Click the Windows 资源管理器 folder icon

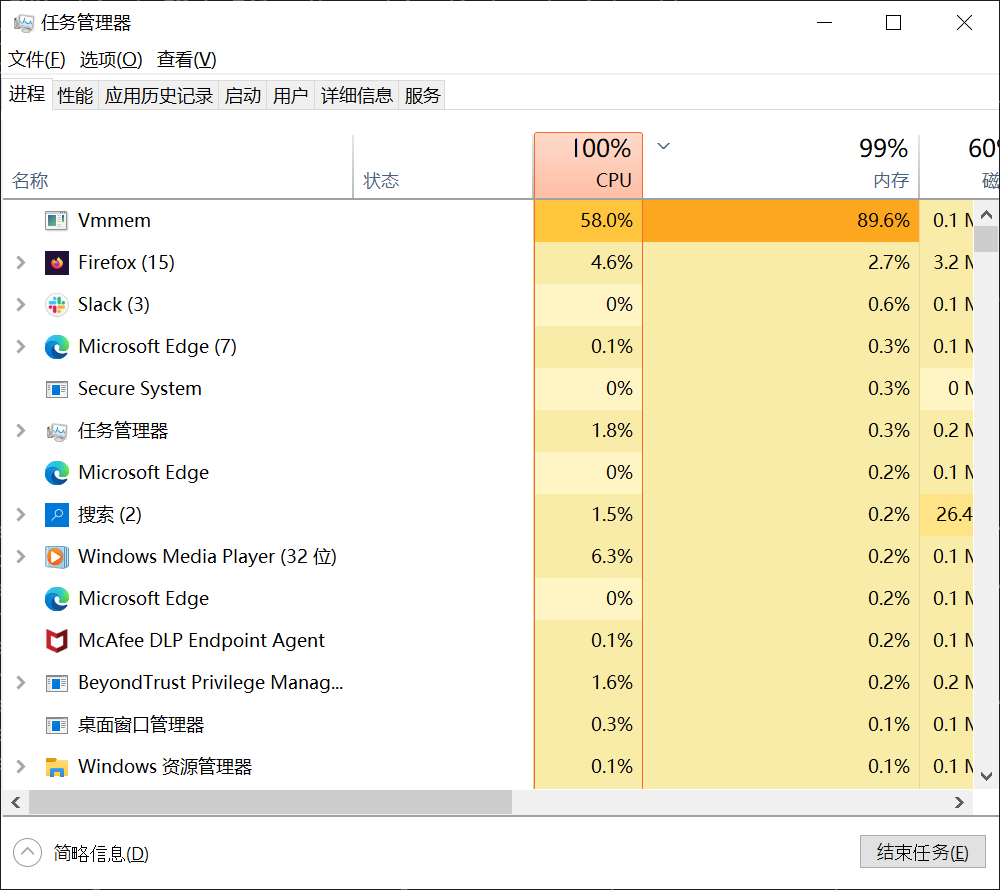coord(56,767)
